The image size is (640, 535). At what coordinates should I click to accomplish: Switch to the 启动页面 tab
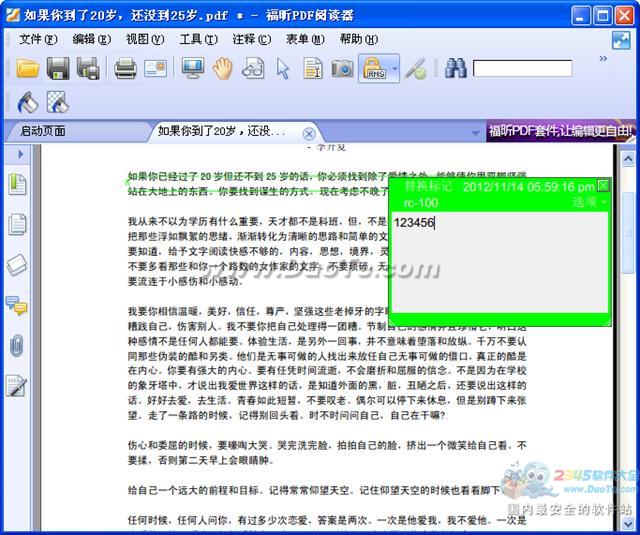(x=43, y=131)
